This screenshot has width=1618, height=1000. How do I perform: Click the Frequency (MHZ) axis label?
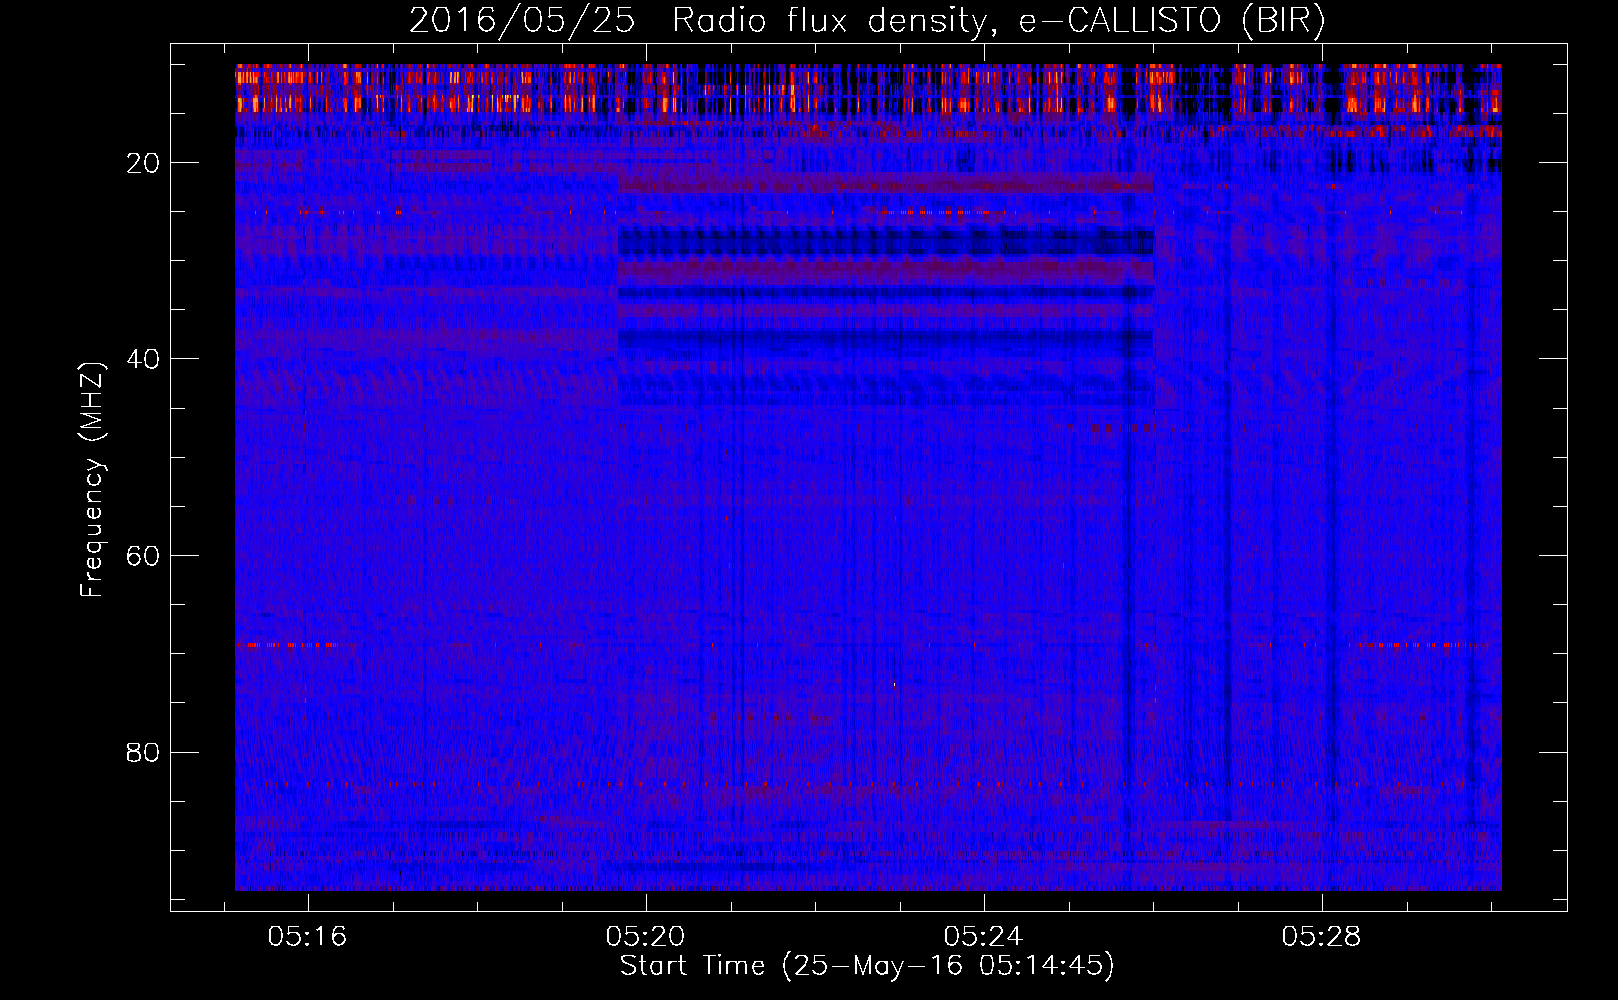click(92, 480)
